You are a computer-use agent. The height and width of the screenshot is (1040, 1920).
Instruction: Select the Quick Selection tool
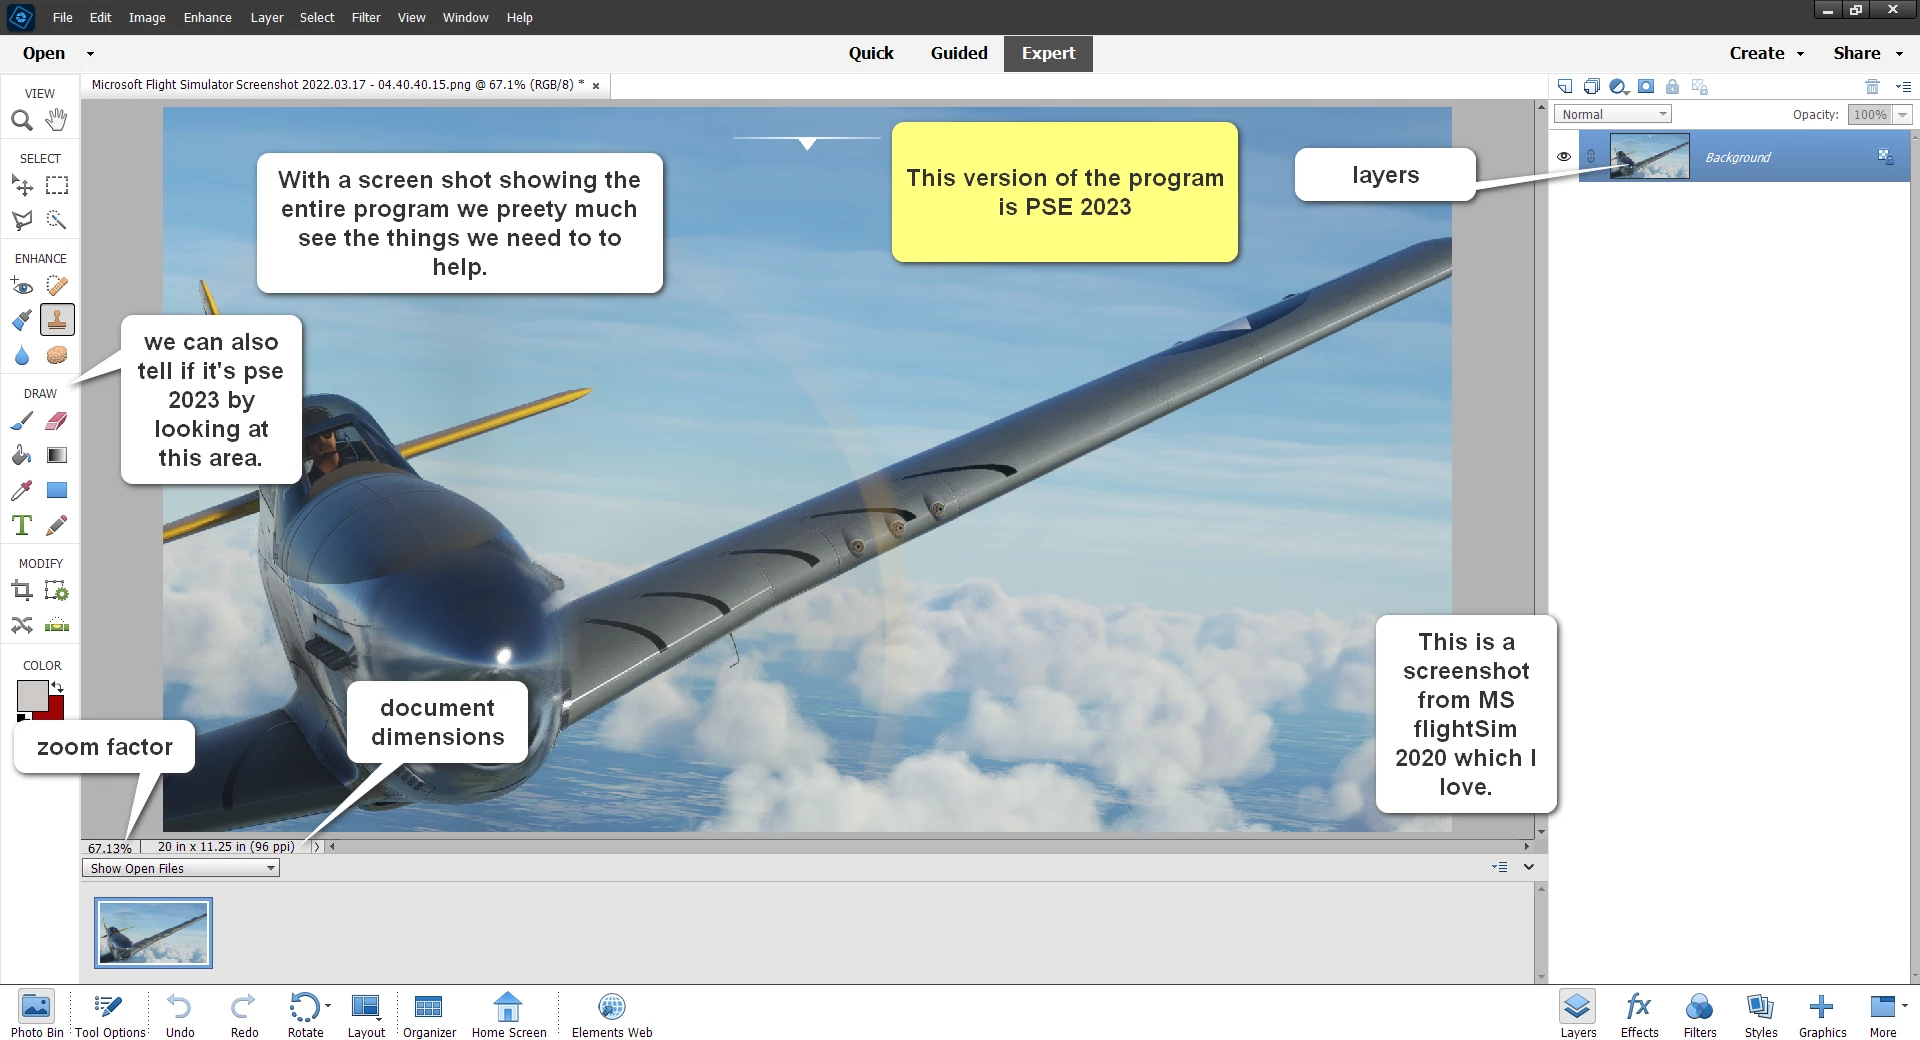coord(57,220)
